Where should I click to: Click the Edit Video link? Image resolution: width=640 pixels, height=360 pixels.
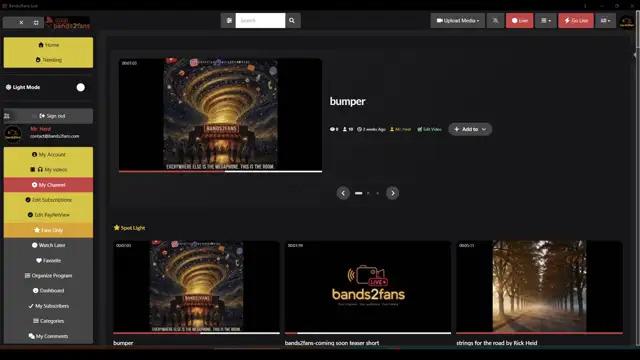(x=429, y=129)
